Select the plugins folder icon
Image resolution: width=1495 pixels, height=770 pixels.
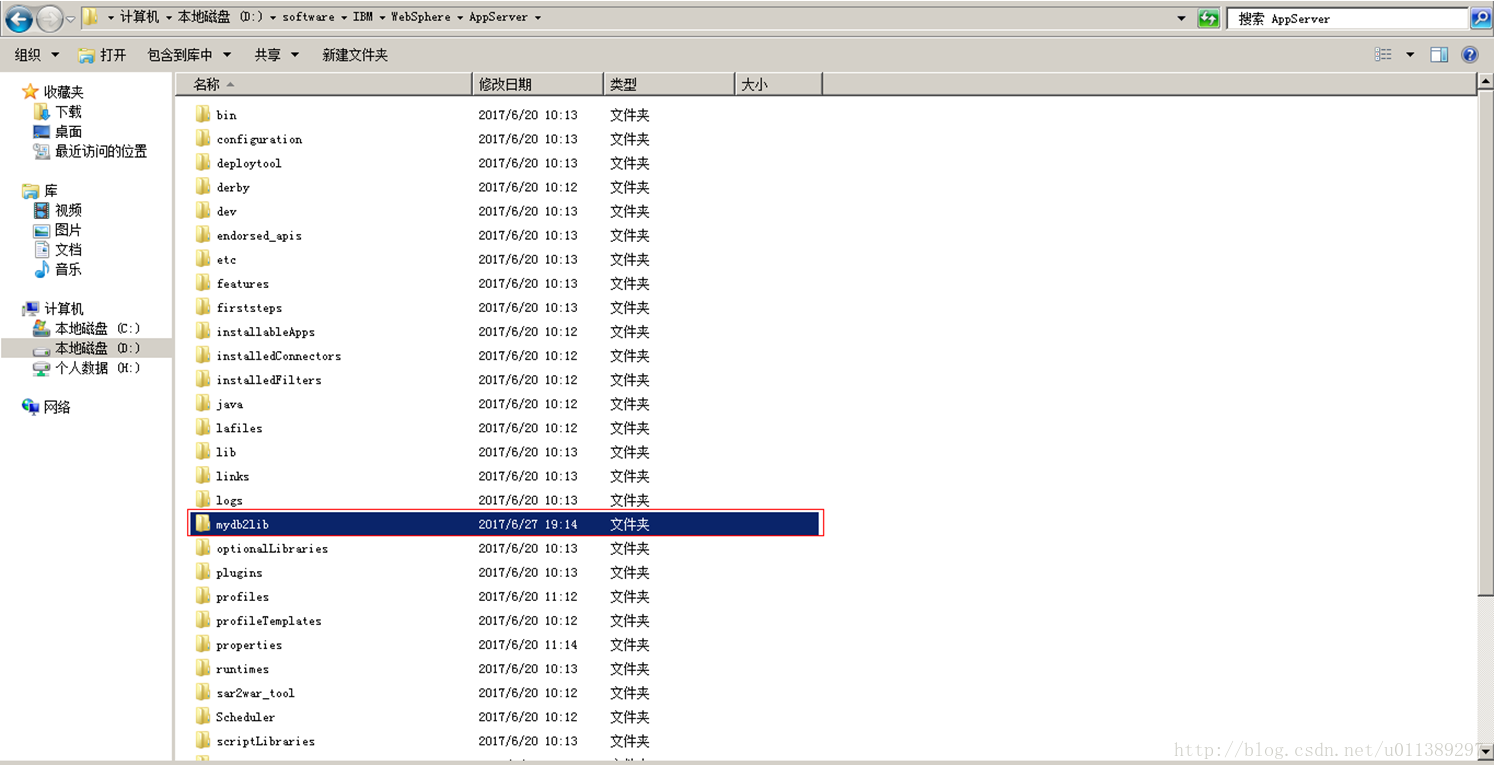203,572
